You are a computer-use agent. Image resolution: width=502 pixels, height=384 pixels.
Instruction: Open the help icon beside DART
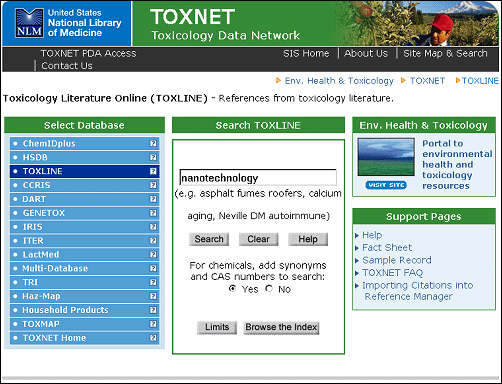[153, 199]
